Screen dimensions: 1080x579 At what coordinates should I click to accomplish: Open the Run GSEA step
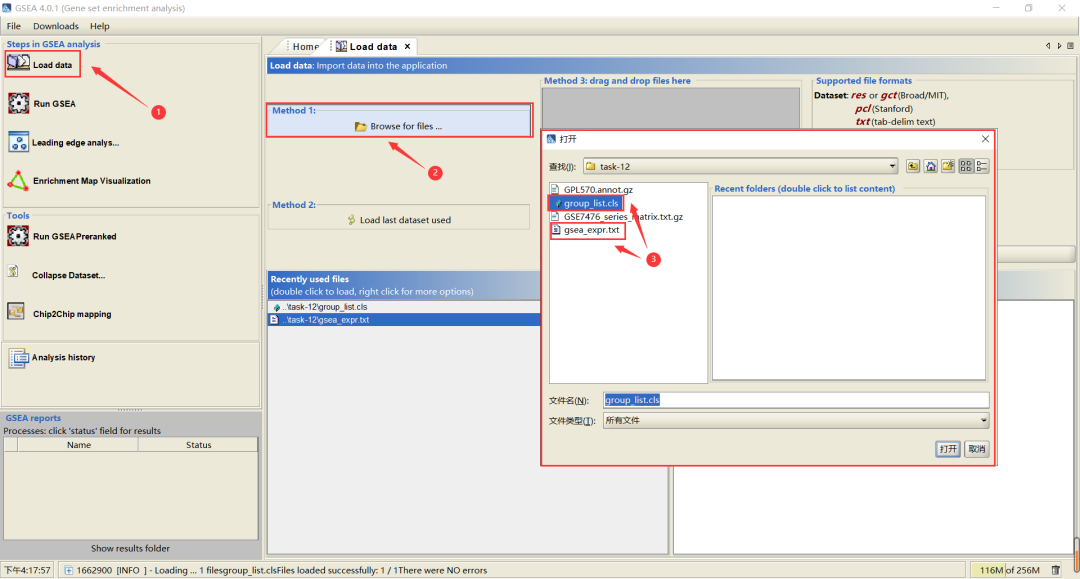(x=43, y=104)
